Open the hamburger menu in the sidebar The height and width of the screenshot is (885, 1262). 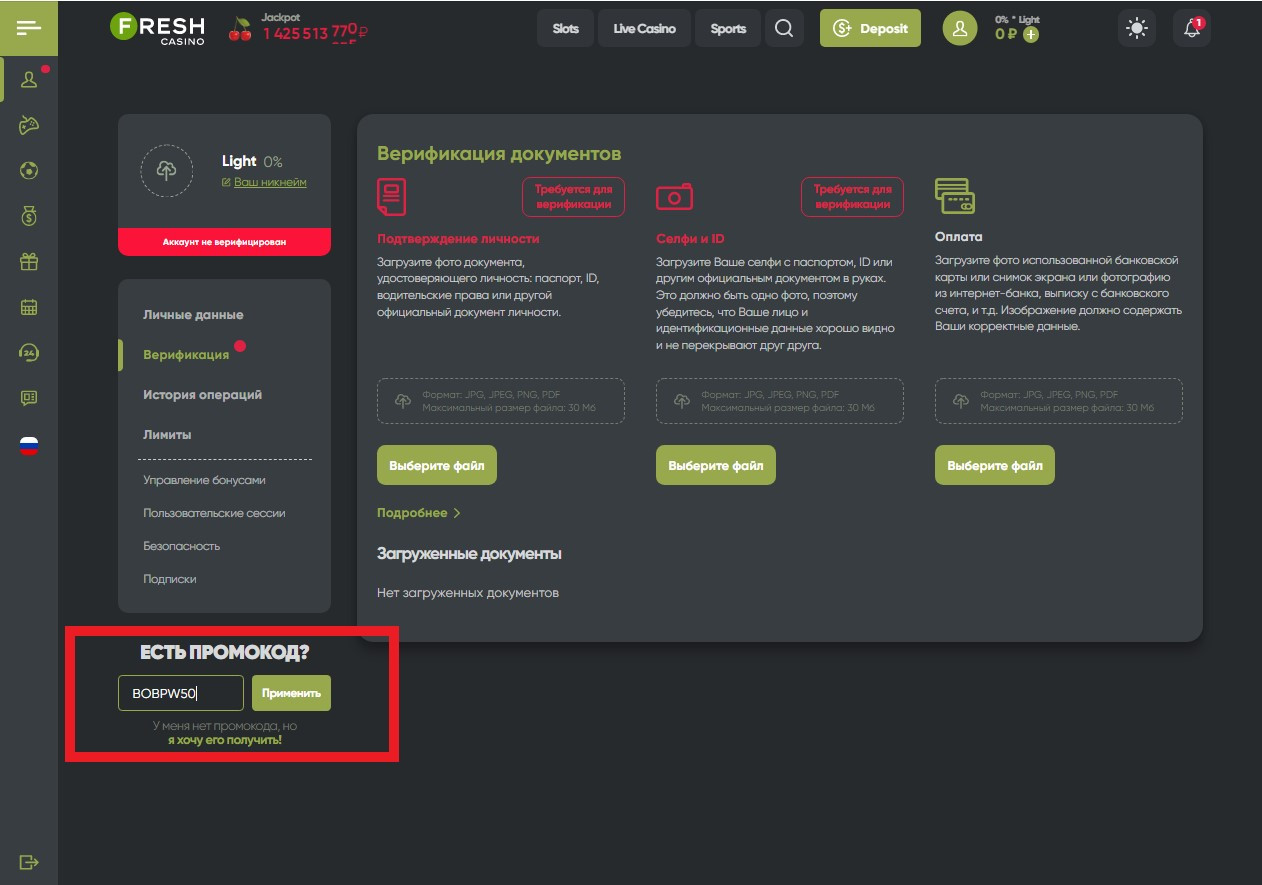29,27
